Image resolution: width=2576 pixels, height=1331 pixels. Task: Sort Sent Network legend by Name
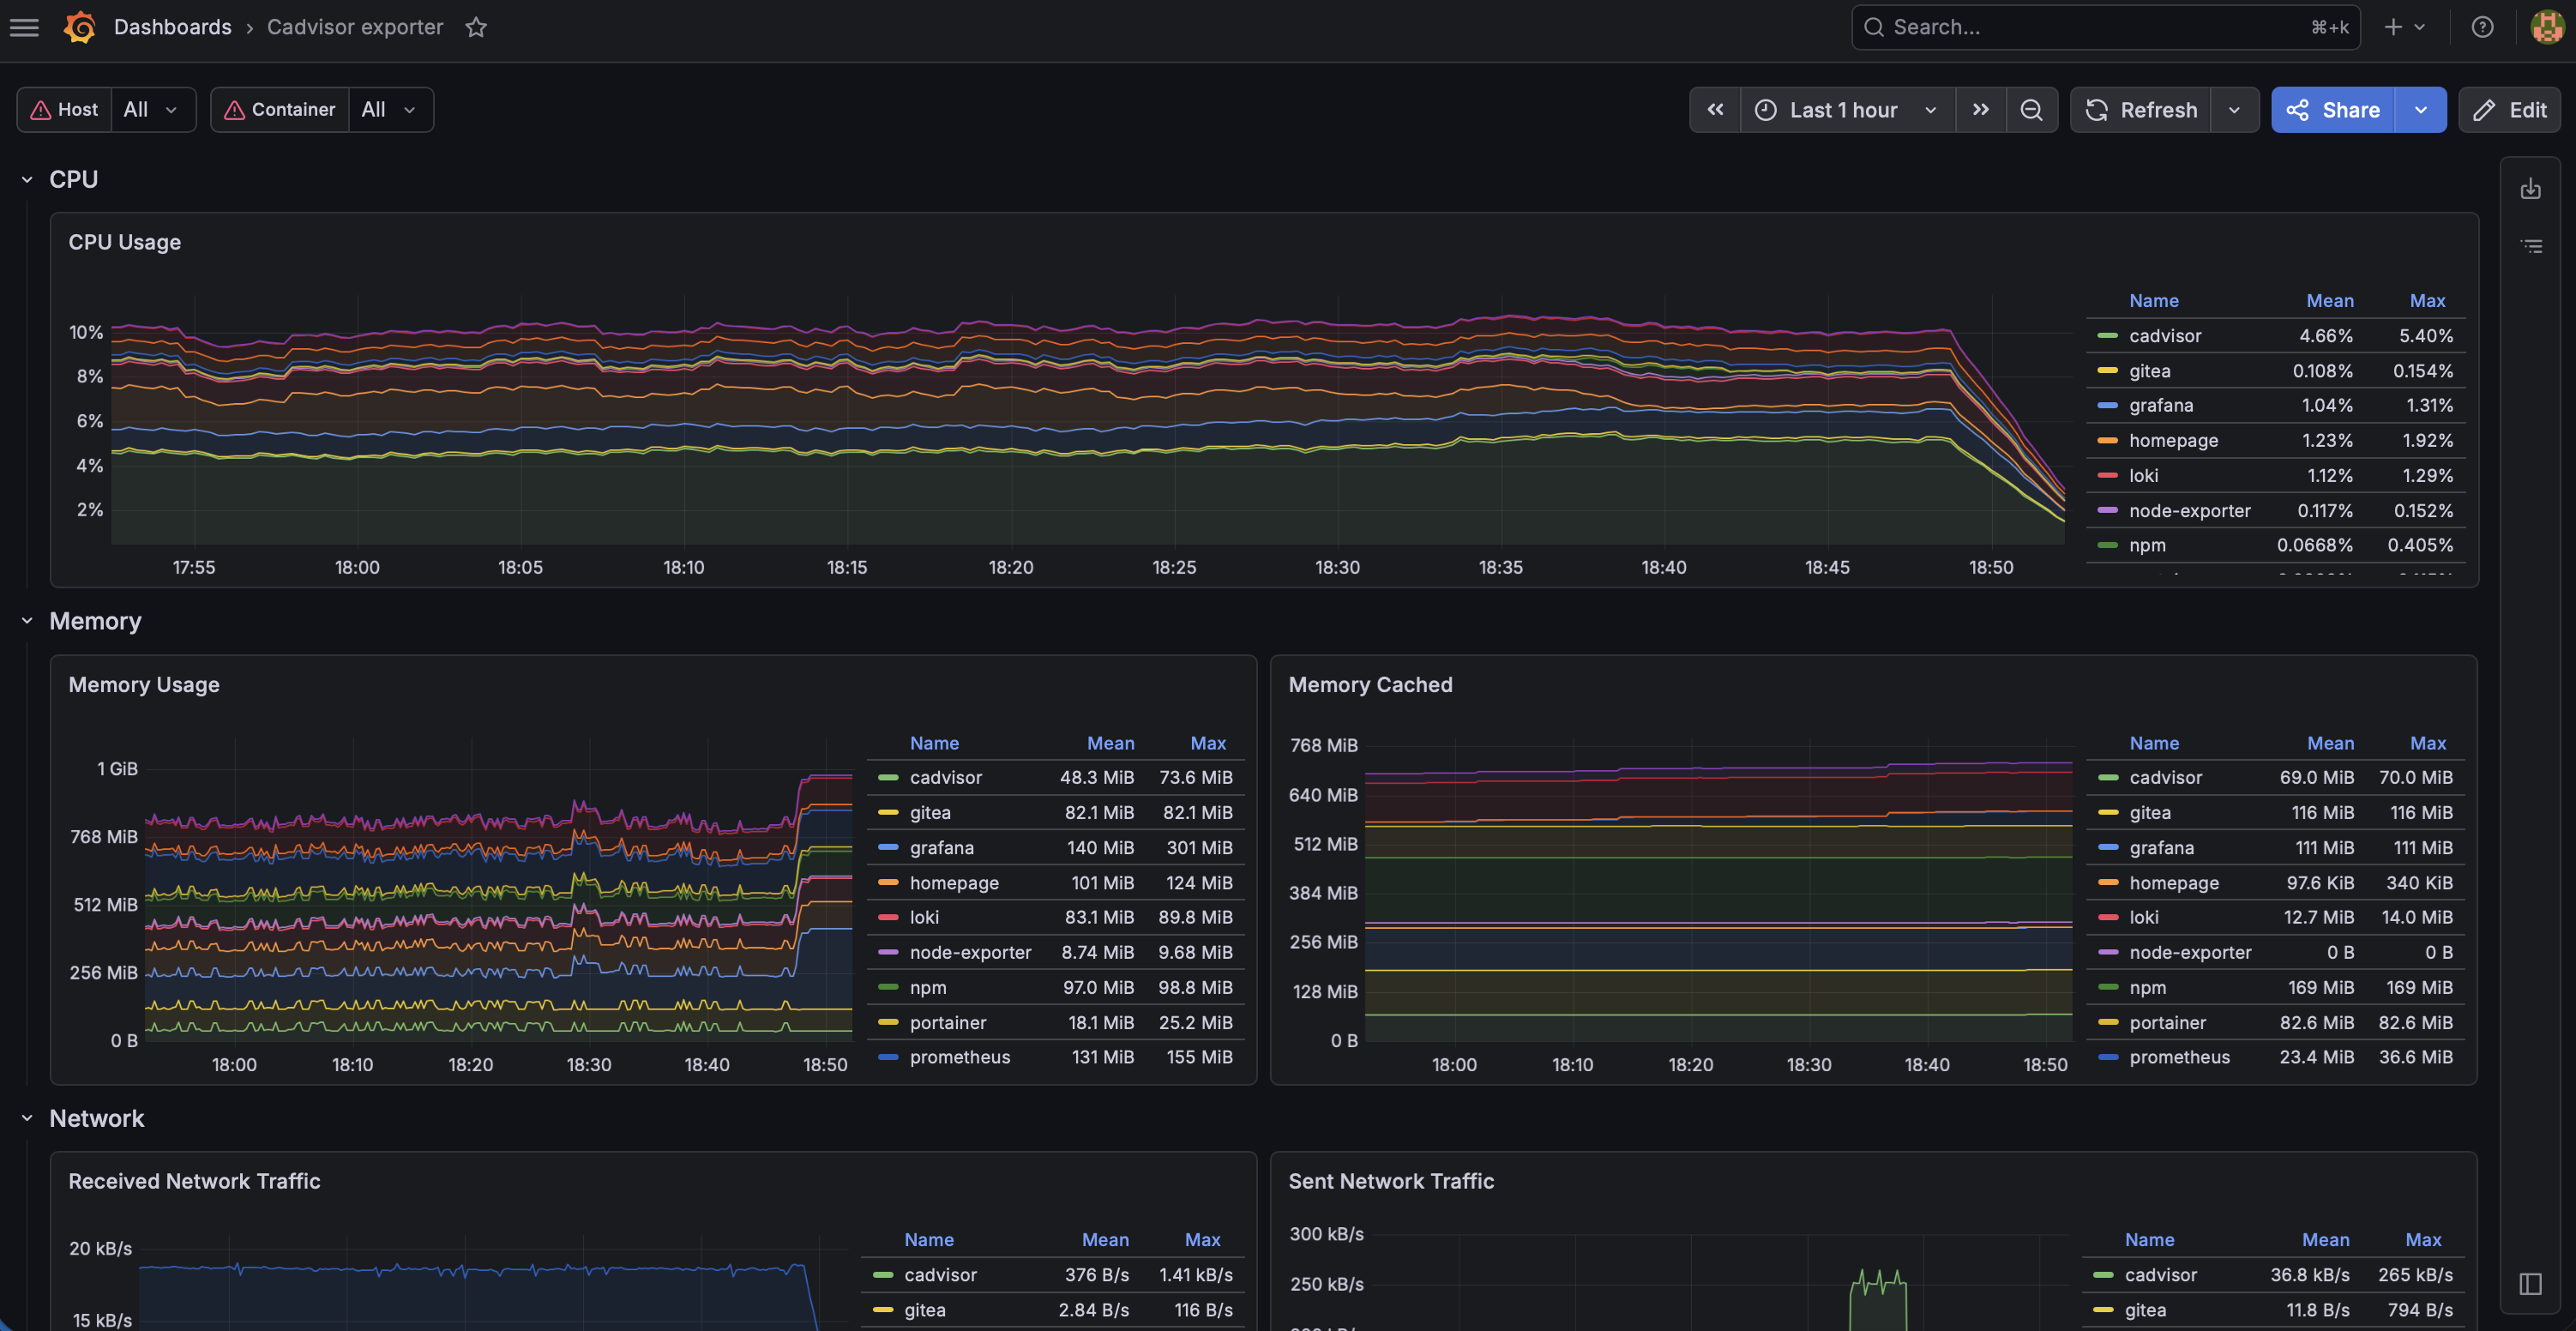(2149, 1240)
